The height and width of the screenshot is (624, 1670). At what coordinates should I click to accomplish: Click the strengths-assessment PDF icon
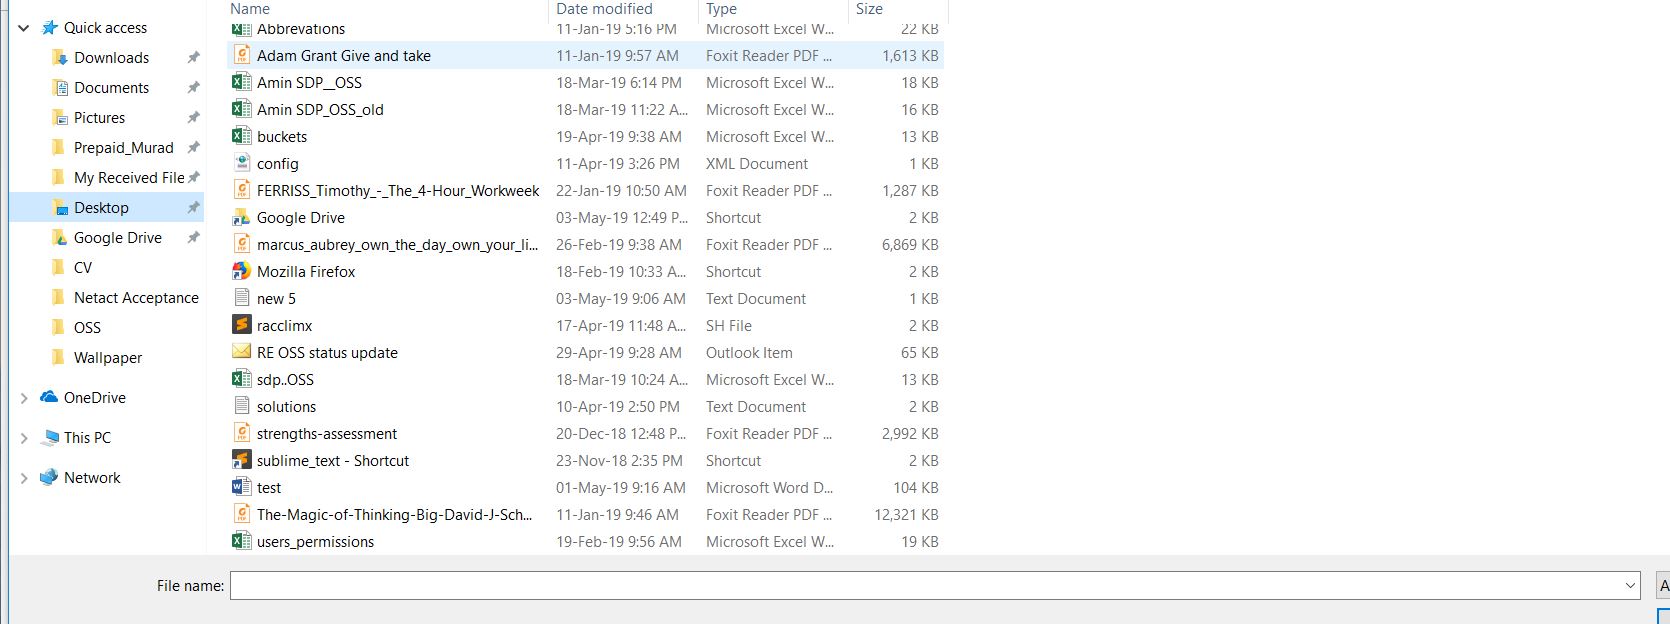pos(241,433)
